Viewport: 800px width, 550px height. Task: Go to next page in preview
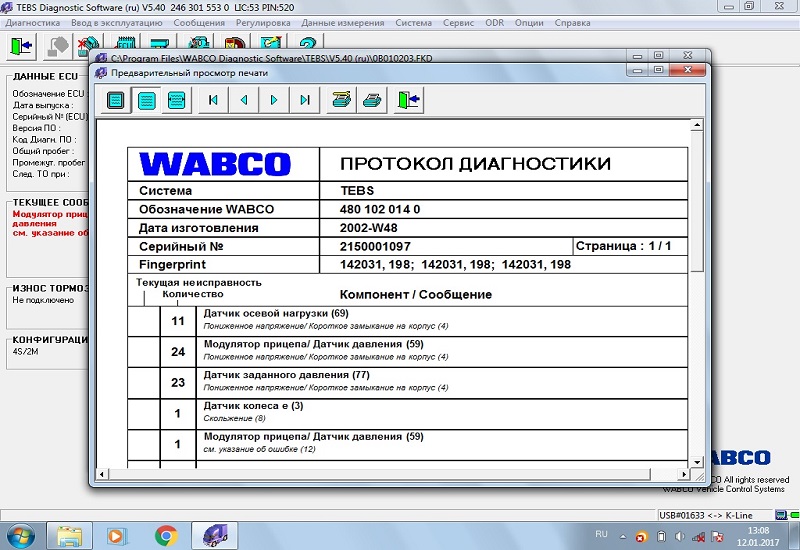[274, 100]
